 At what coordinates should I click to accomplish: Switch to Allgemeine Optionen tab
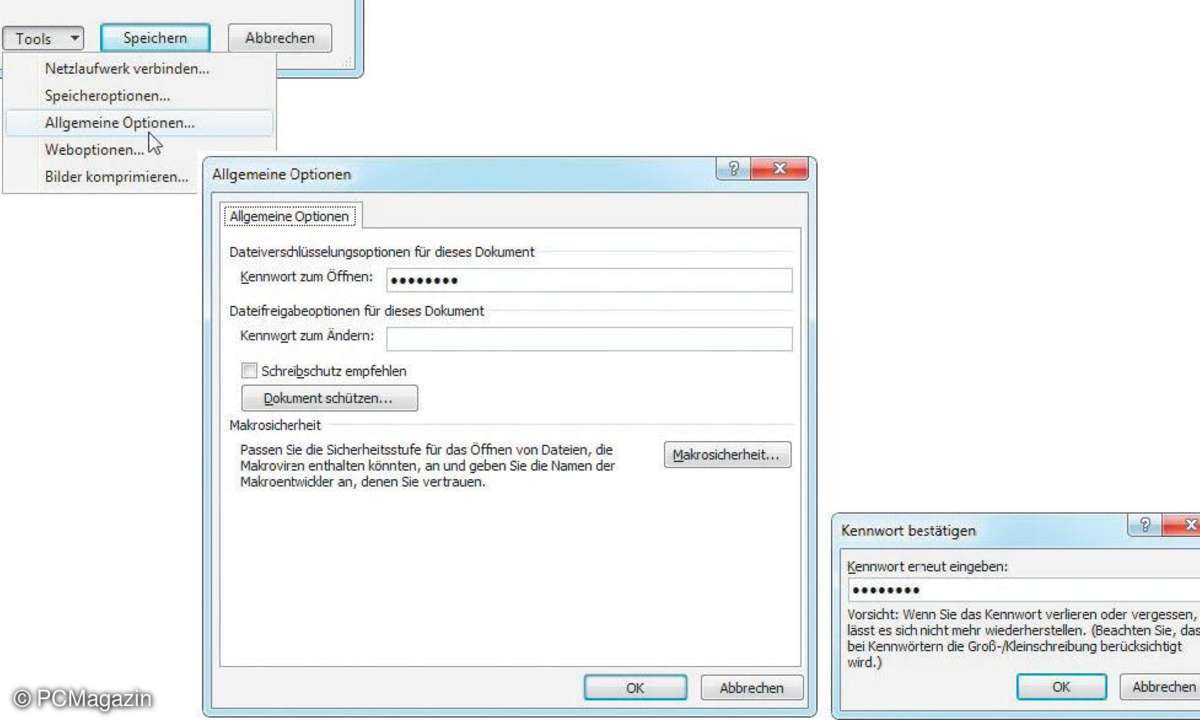pos(289,216)
